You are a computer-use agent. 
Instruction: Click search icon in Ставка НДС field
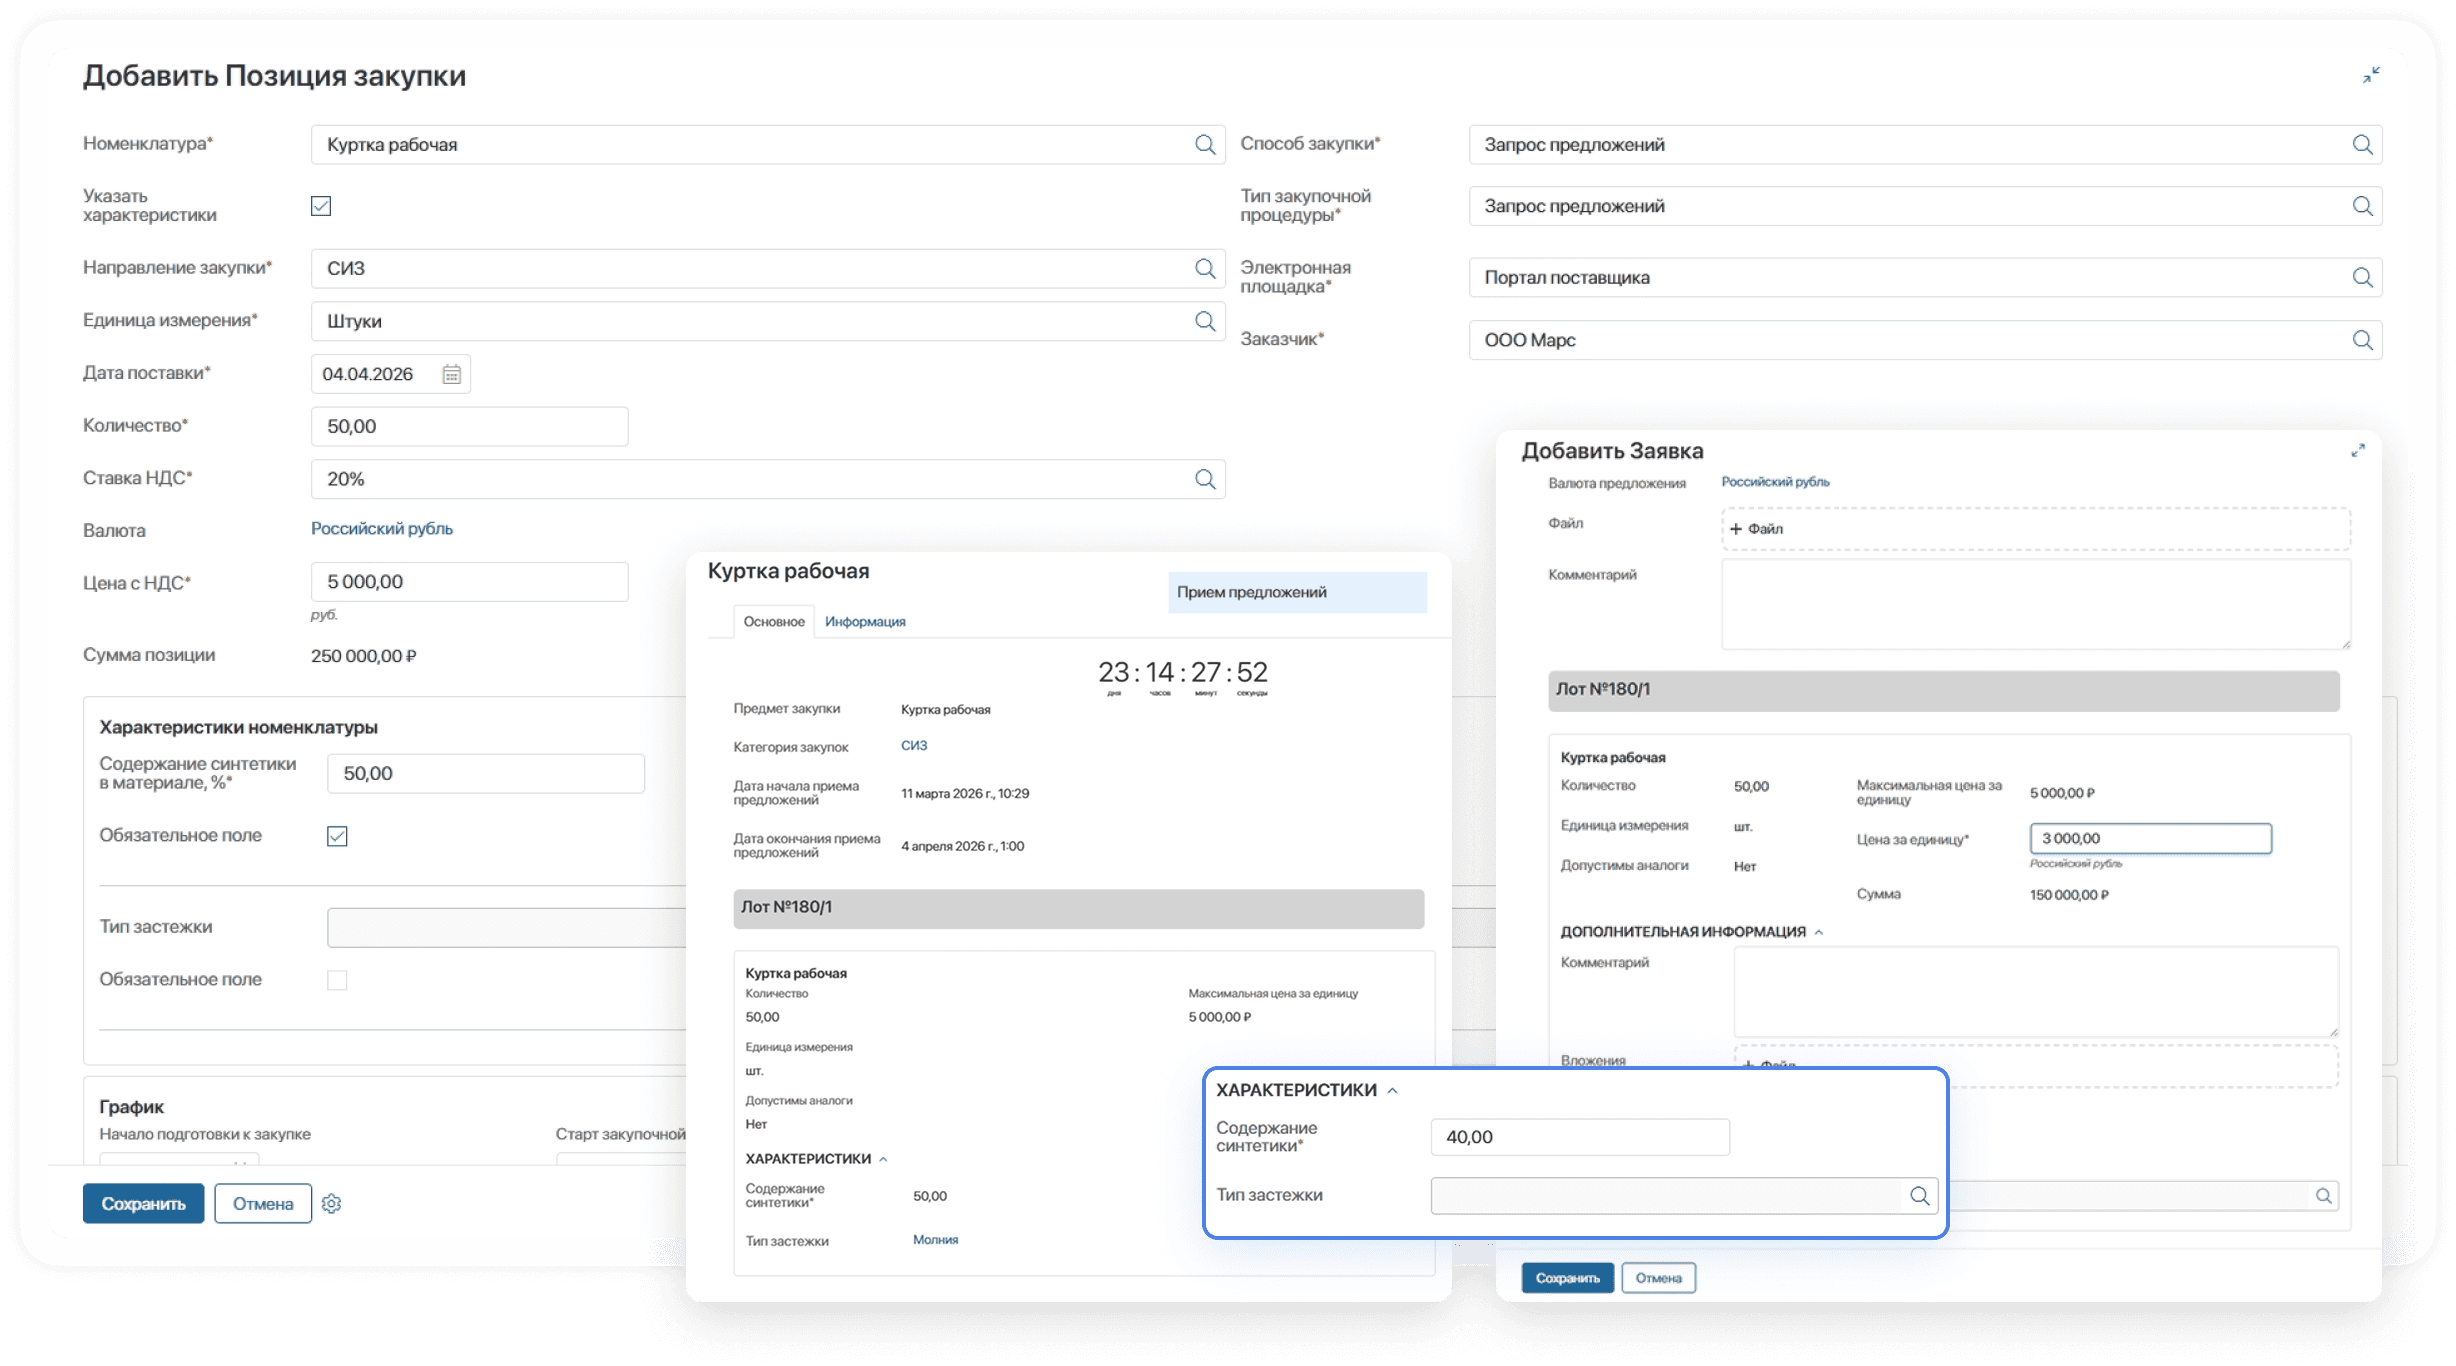[x=1205, y=479]
